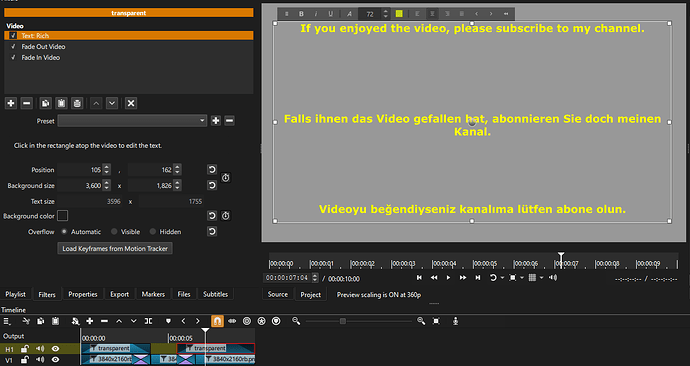This screenshot has height=366, width=690.
Task: Split the clip at the playhead
Action: click(x=148, y=321)
